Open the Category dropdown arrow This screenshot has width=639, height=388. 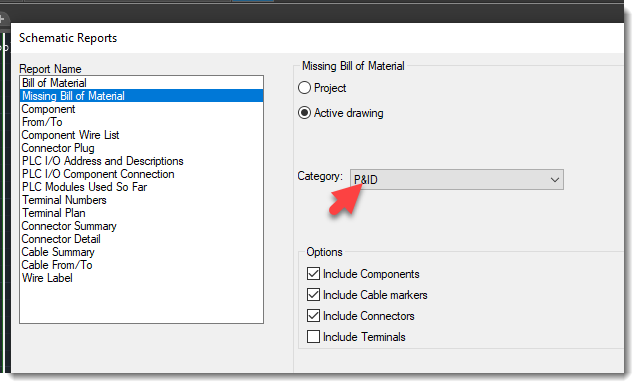554,180
